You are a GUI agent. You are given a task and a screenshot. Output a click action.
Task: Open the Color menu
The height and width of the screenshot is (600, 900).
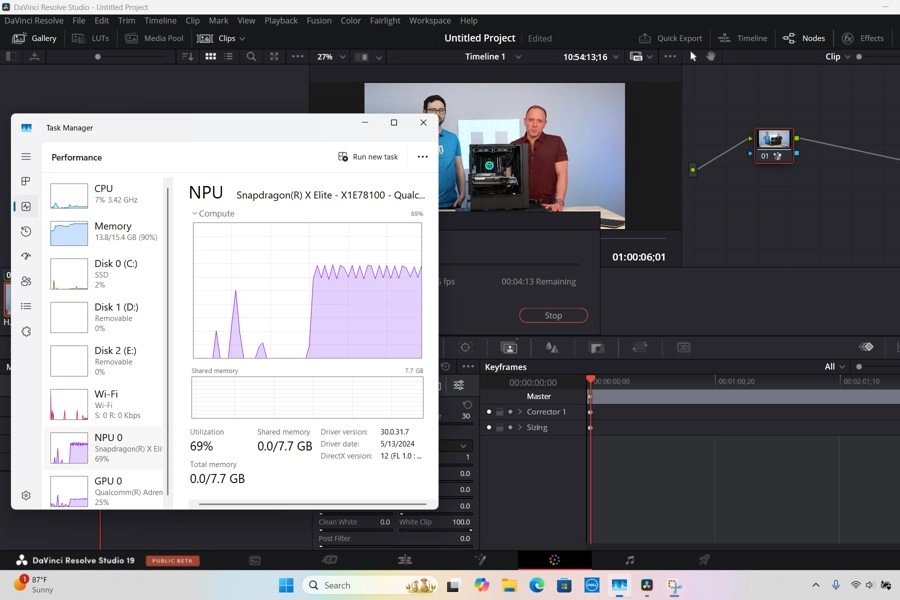coord(350,21)
